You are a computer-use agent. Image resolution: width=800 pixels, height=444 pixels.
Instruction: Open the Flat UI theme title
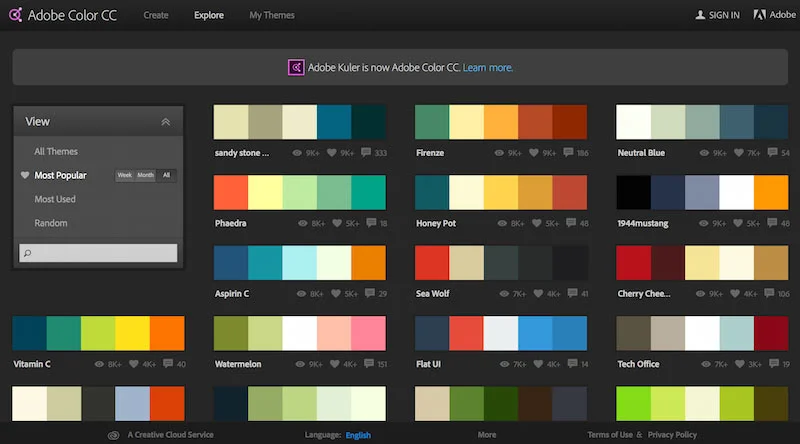coord(428,364)
